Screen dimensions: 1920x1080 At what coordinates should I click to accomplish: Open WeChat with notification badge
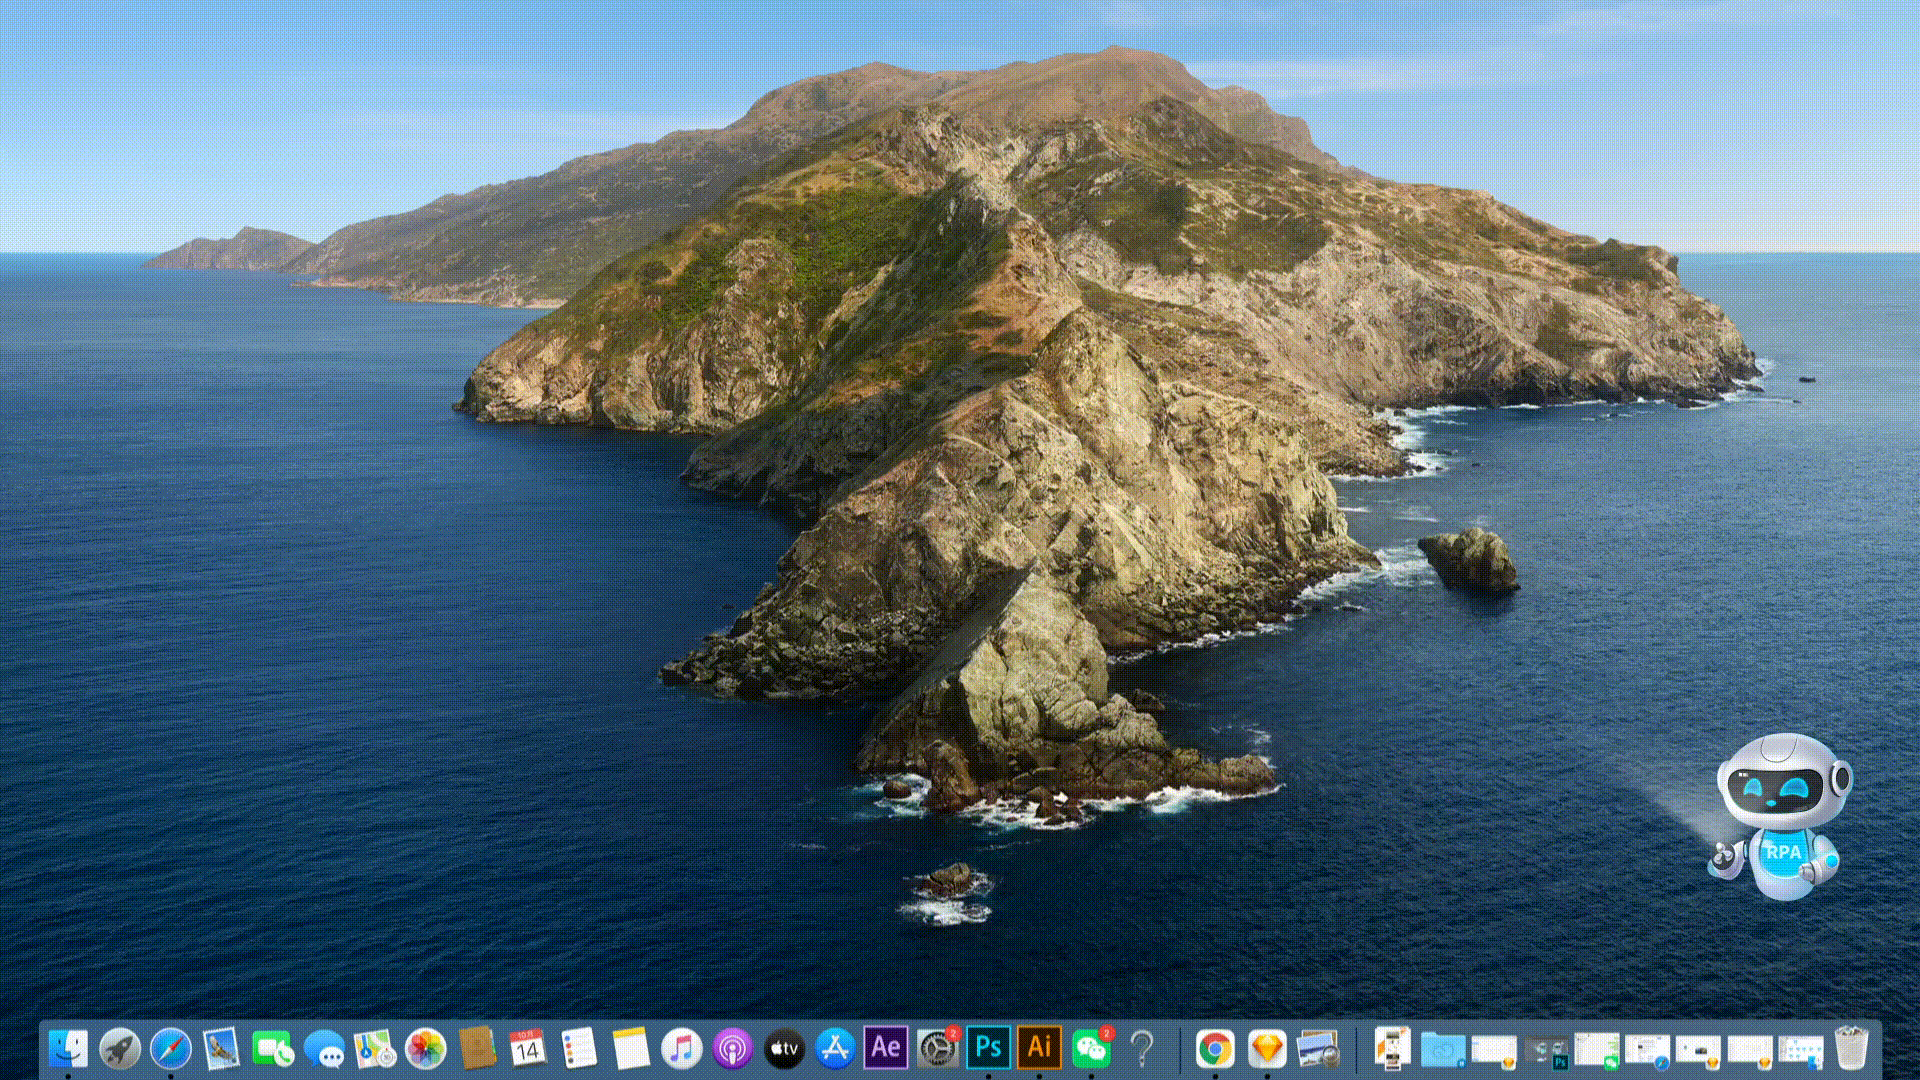click(x=1091, y=1048)
